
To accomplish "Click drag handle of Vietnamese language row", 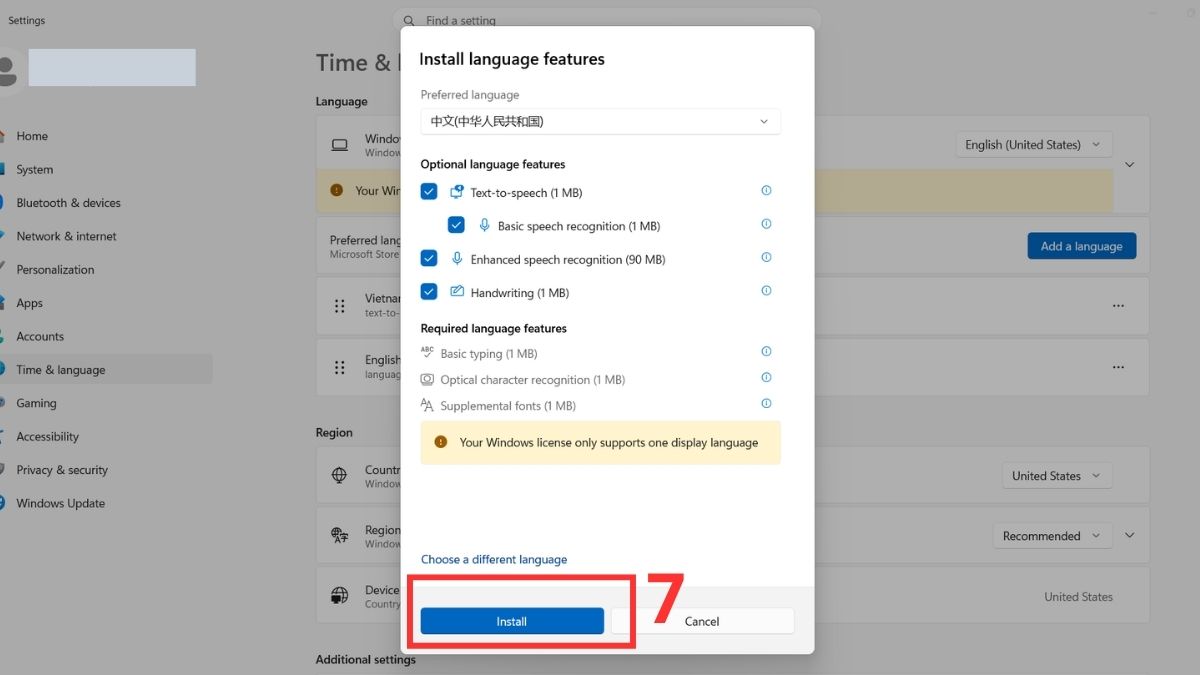I will point(340,306).
